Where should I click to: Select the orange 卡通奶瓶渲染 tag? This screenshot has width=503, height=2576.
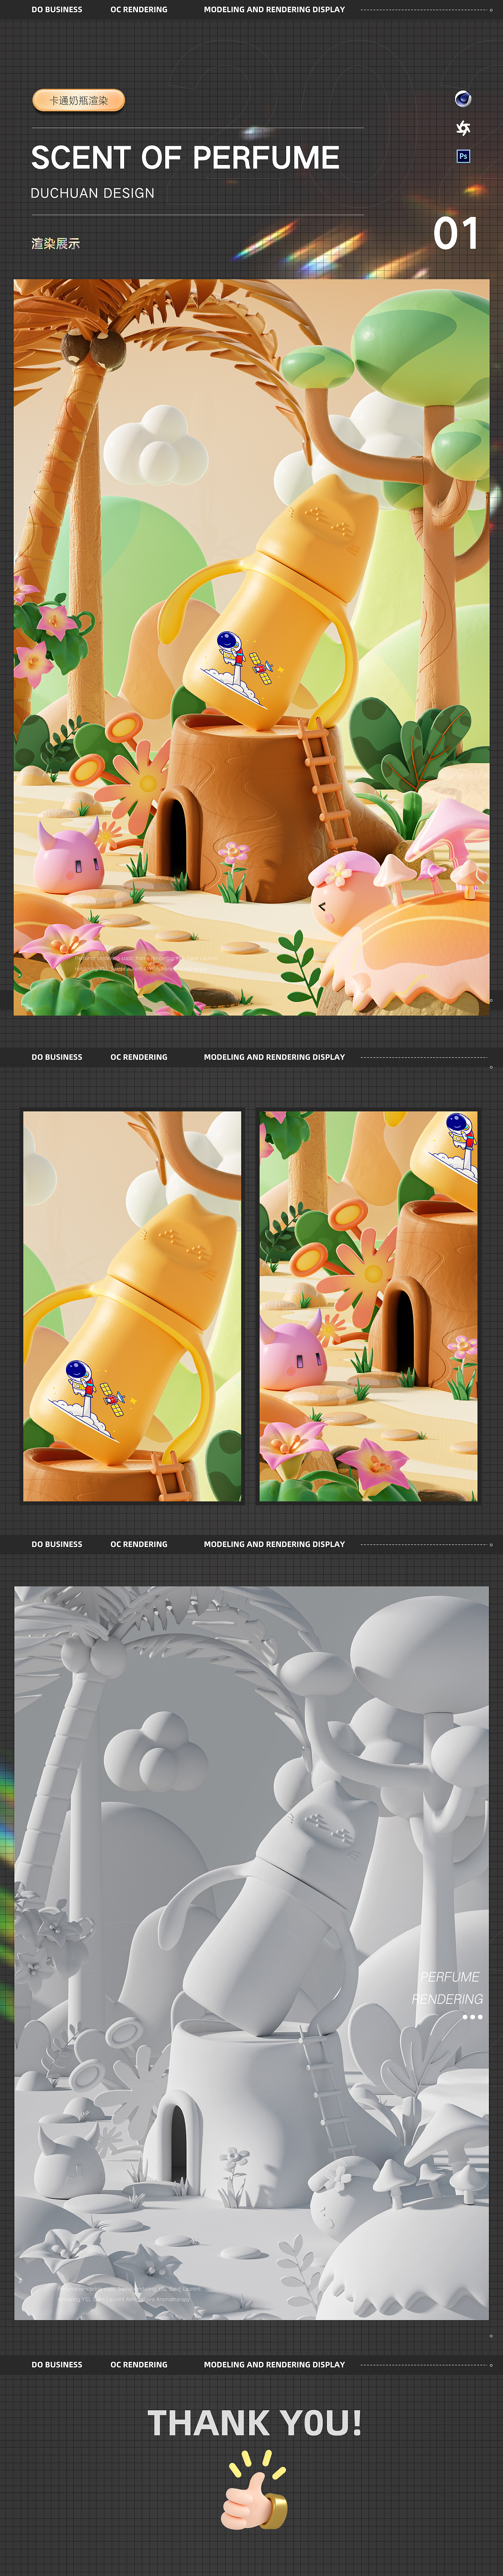(79, 100)
